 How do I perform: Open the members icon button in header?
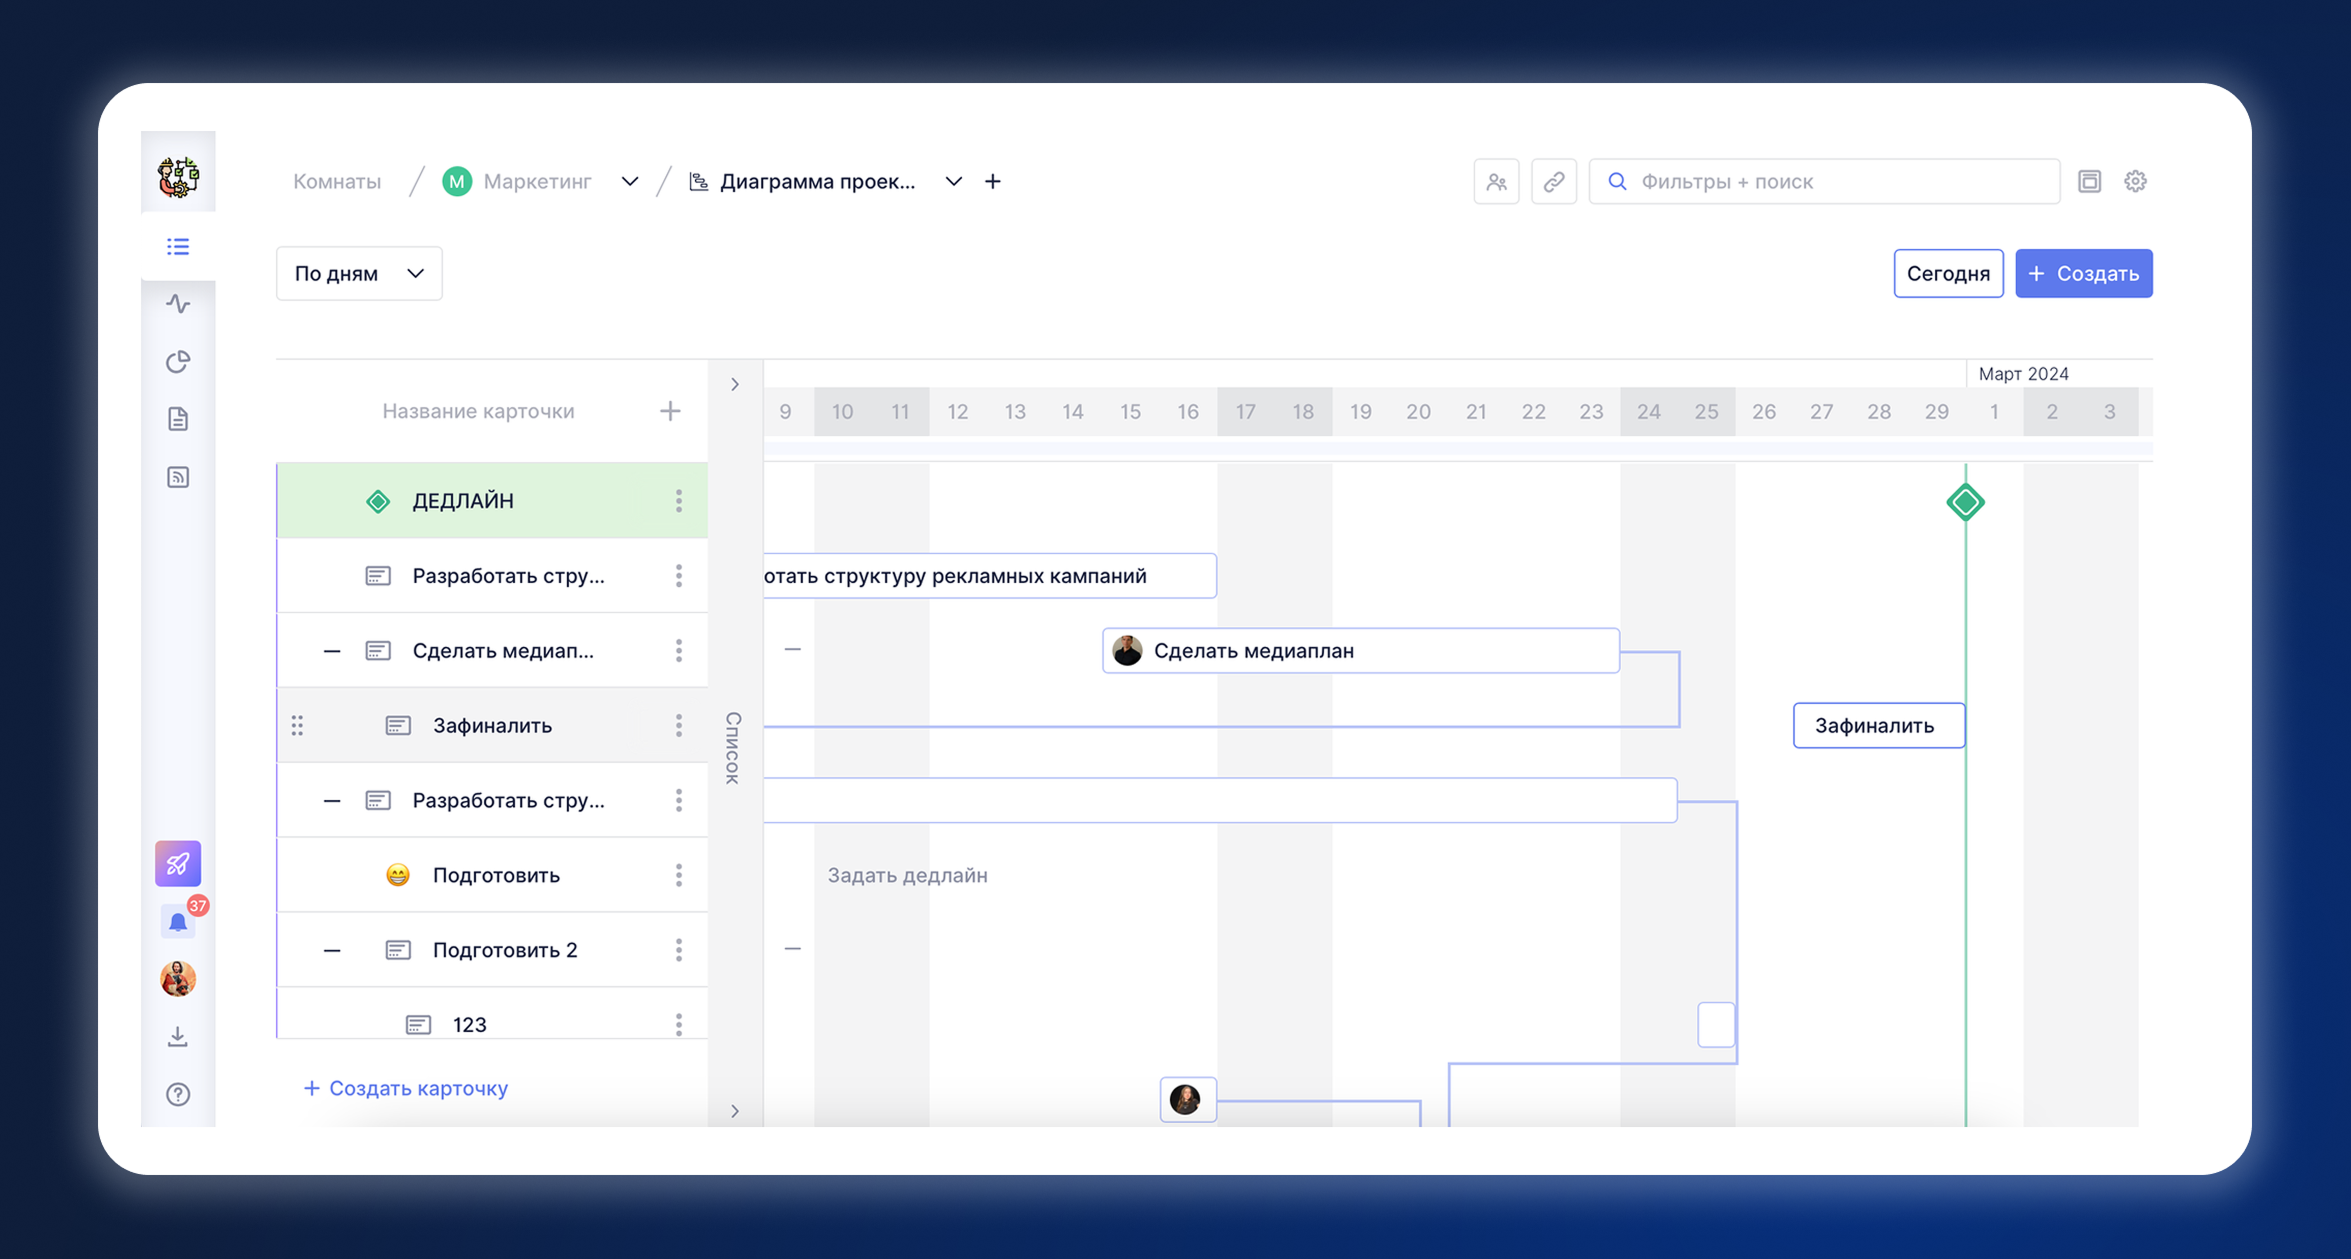pos(1497,181)
